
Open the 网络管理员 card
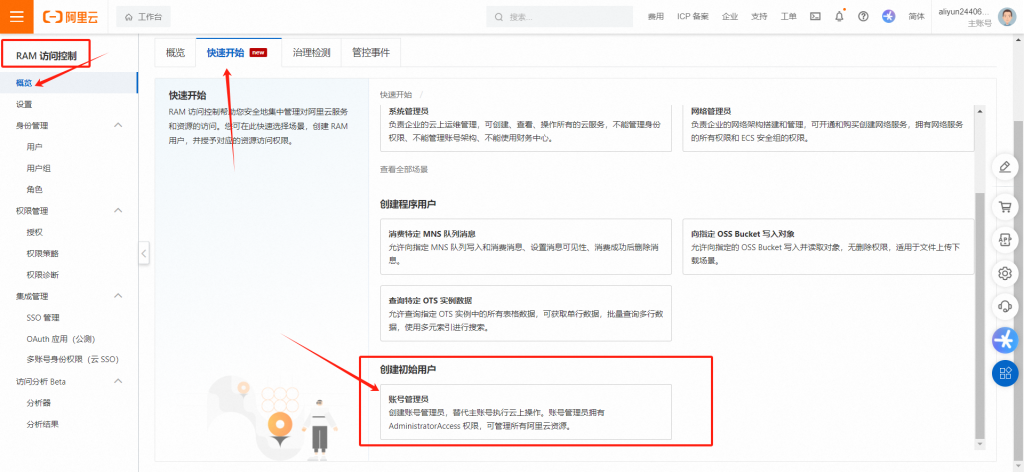828,128
